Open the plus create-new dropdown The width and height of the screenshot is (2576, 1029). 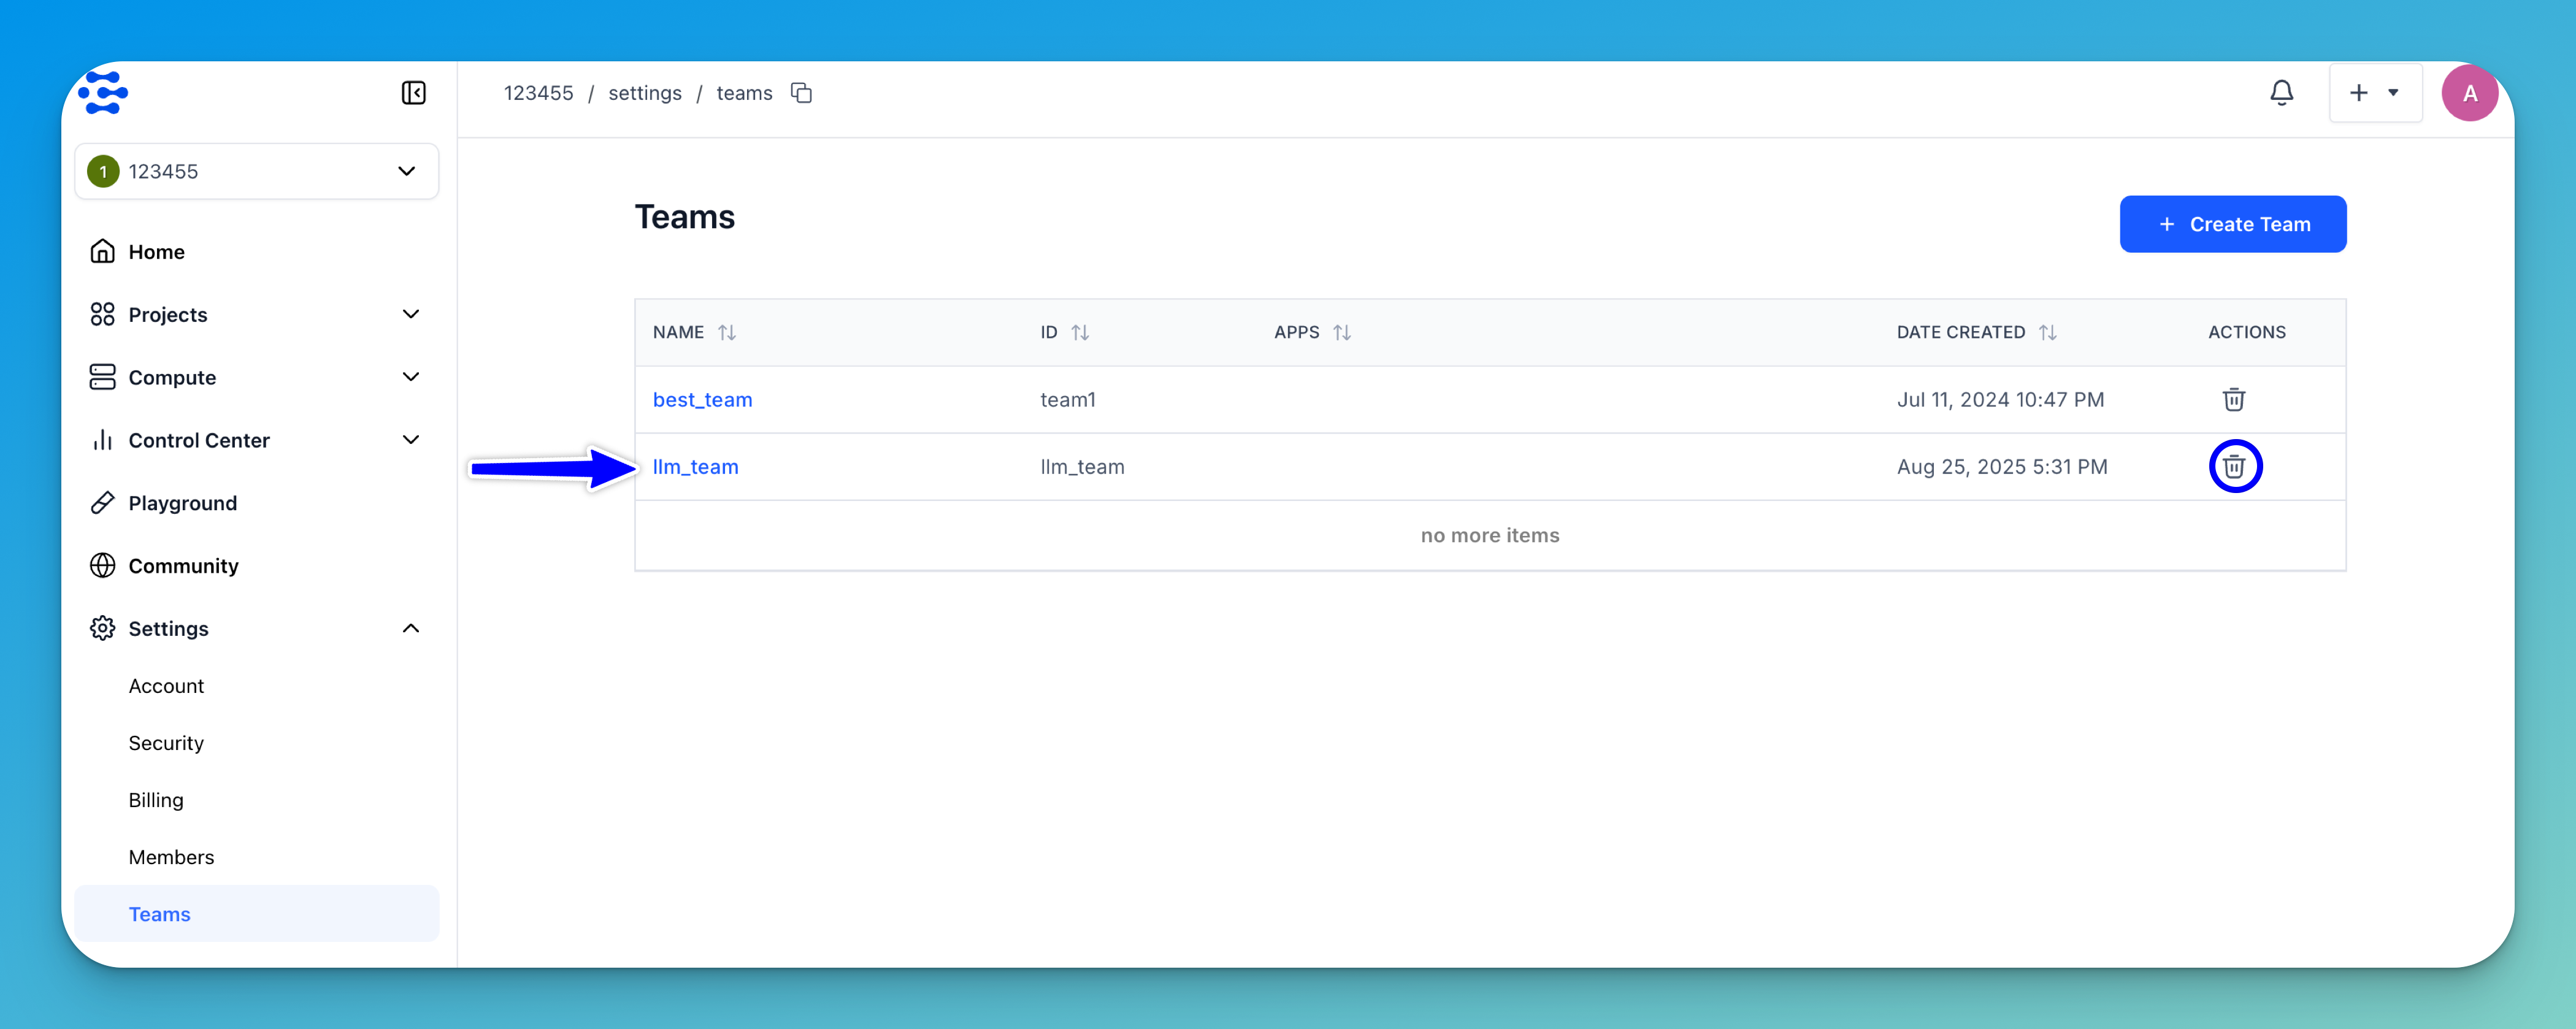click(2375, 93)
